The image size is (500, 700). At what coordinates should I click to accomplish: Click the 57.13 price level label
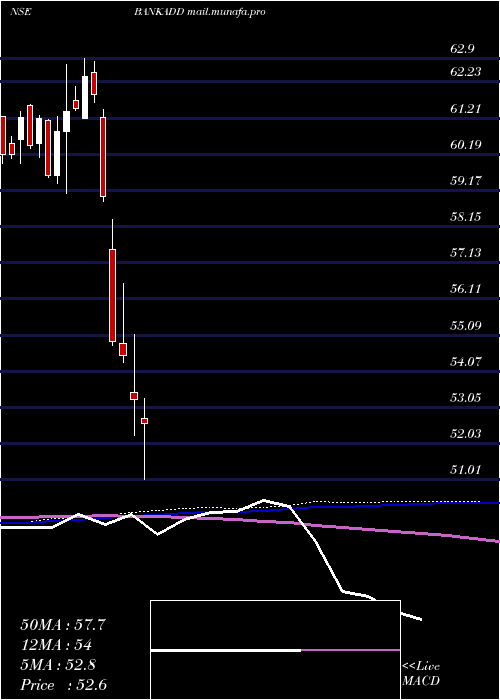(x=466, y=253)
